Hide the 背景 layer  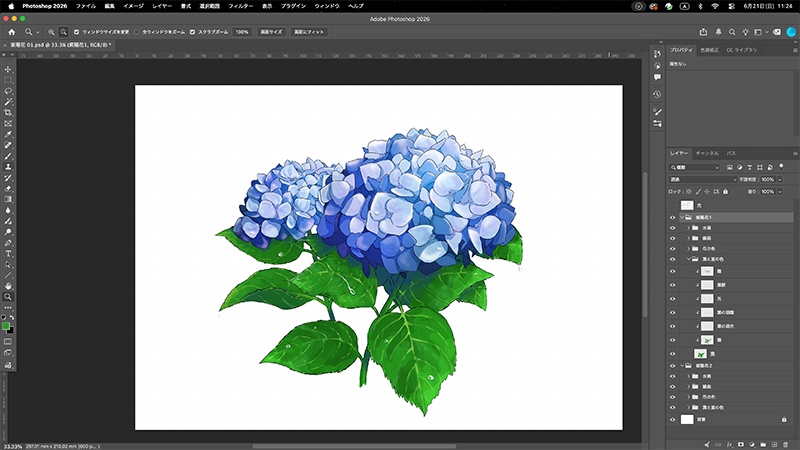click(672, 419)
